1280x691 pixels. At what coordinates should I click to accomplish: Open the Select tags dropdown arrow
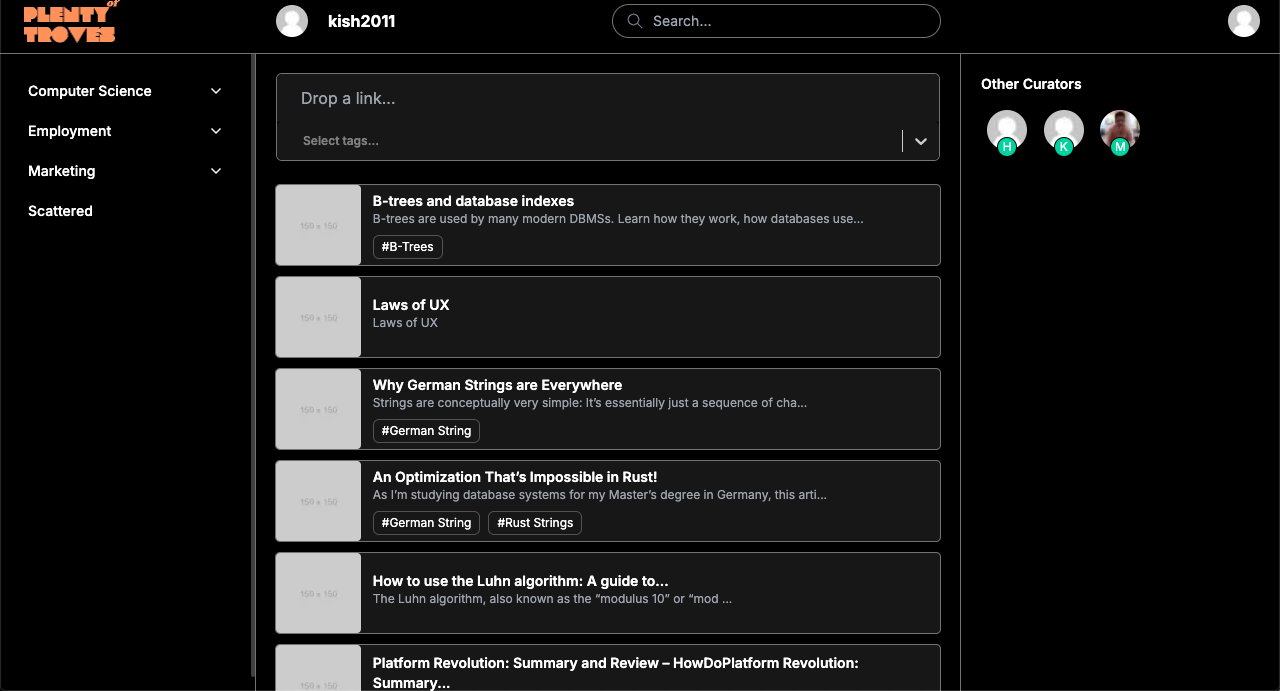[x=921, y=141]
